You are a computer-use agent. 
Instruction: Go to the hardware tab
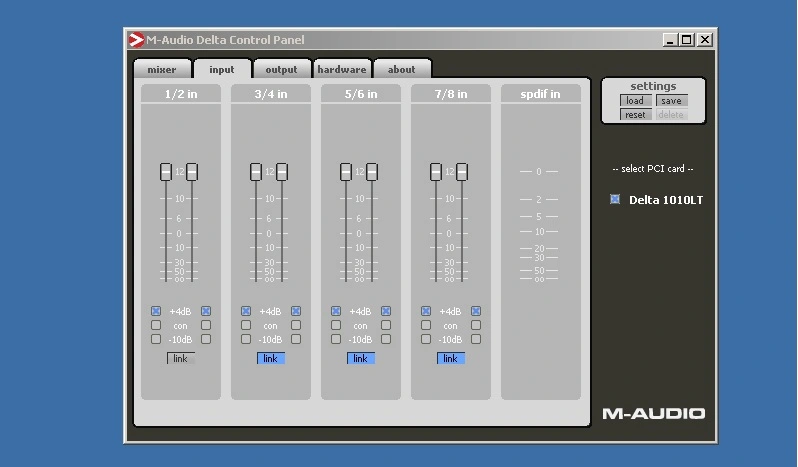pos(342,69)
